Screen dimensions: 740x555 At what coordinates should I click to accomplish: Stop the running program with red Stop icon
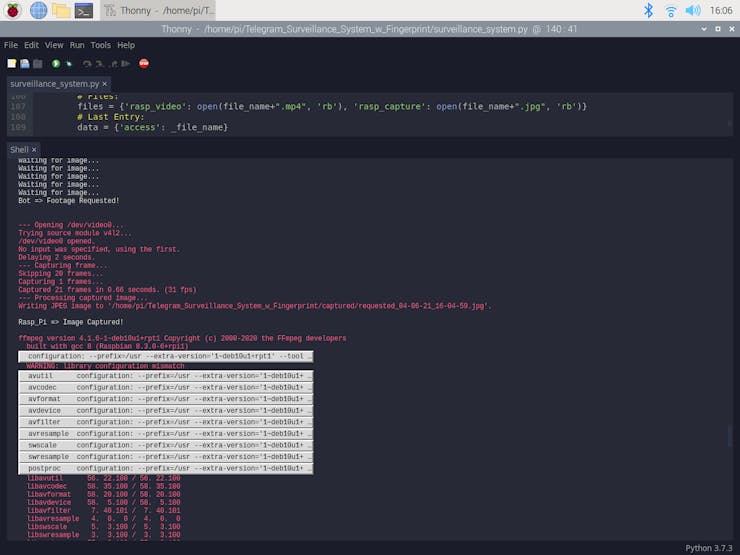(x=144, y=63)
